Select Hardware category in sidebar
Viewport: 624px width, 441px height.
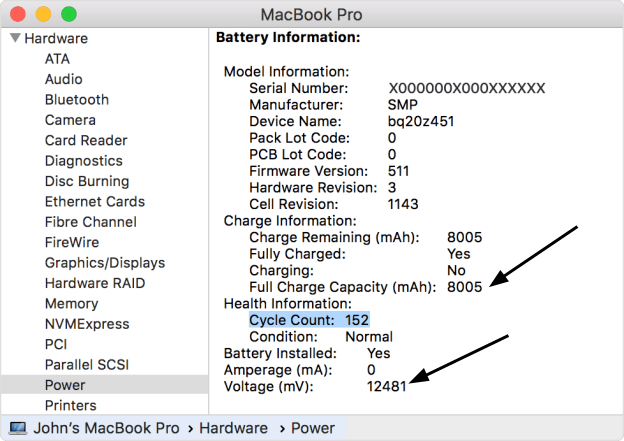[x=56, y=39]
